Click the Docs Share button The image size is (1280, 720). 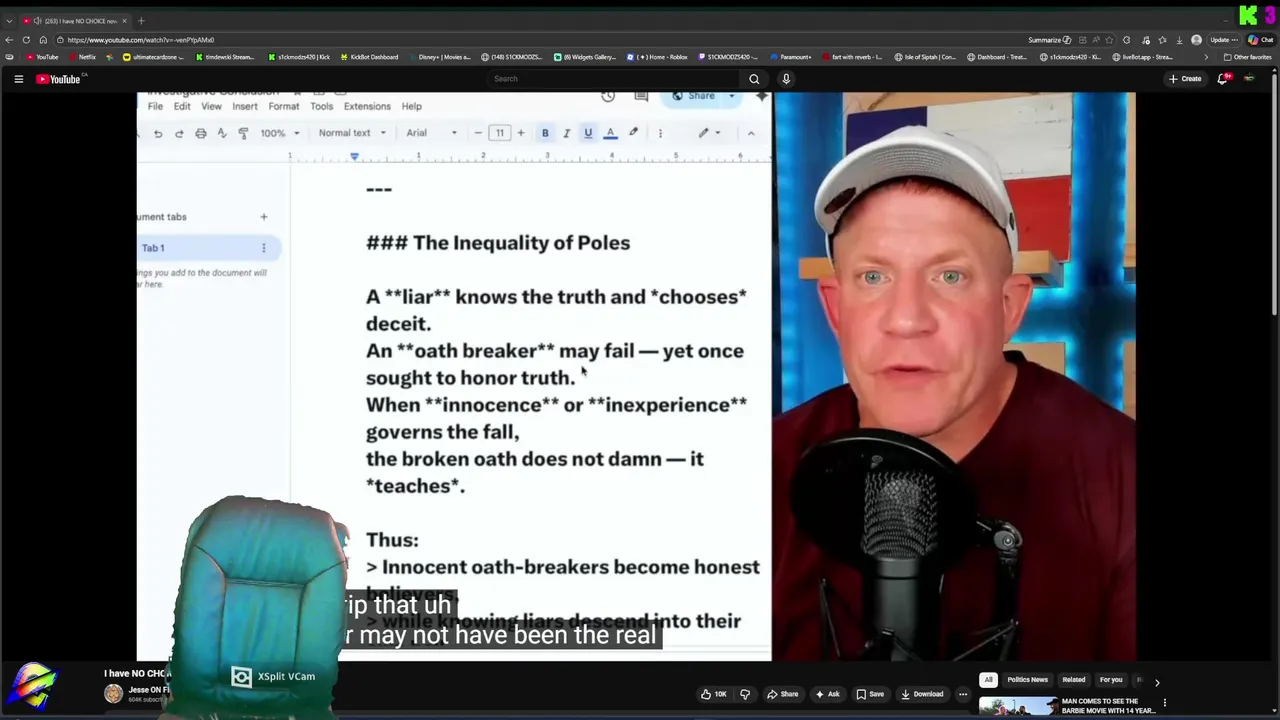[694, 96]
